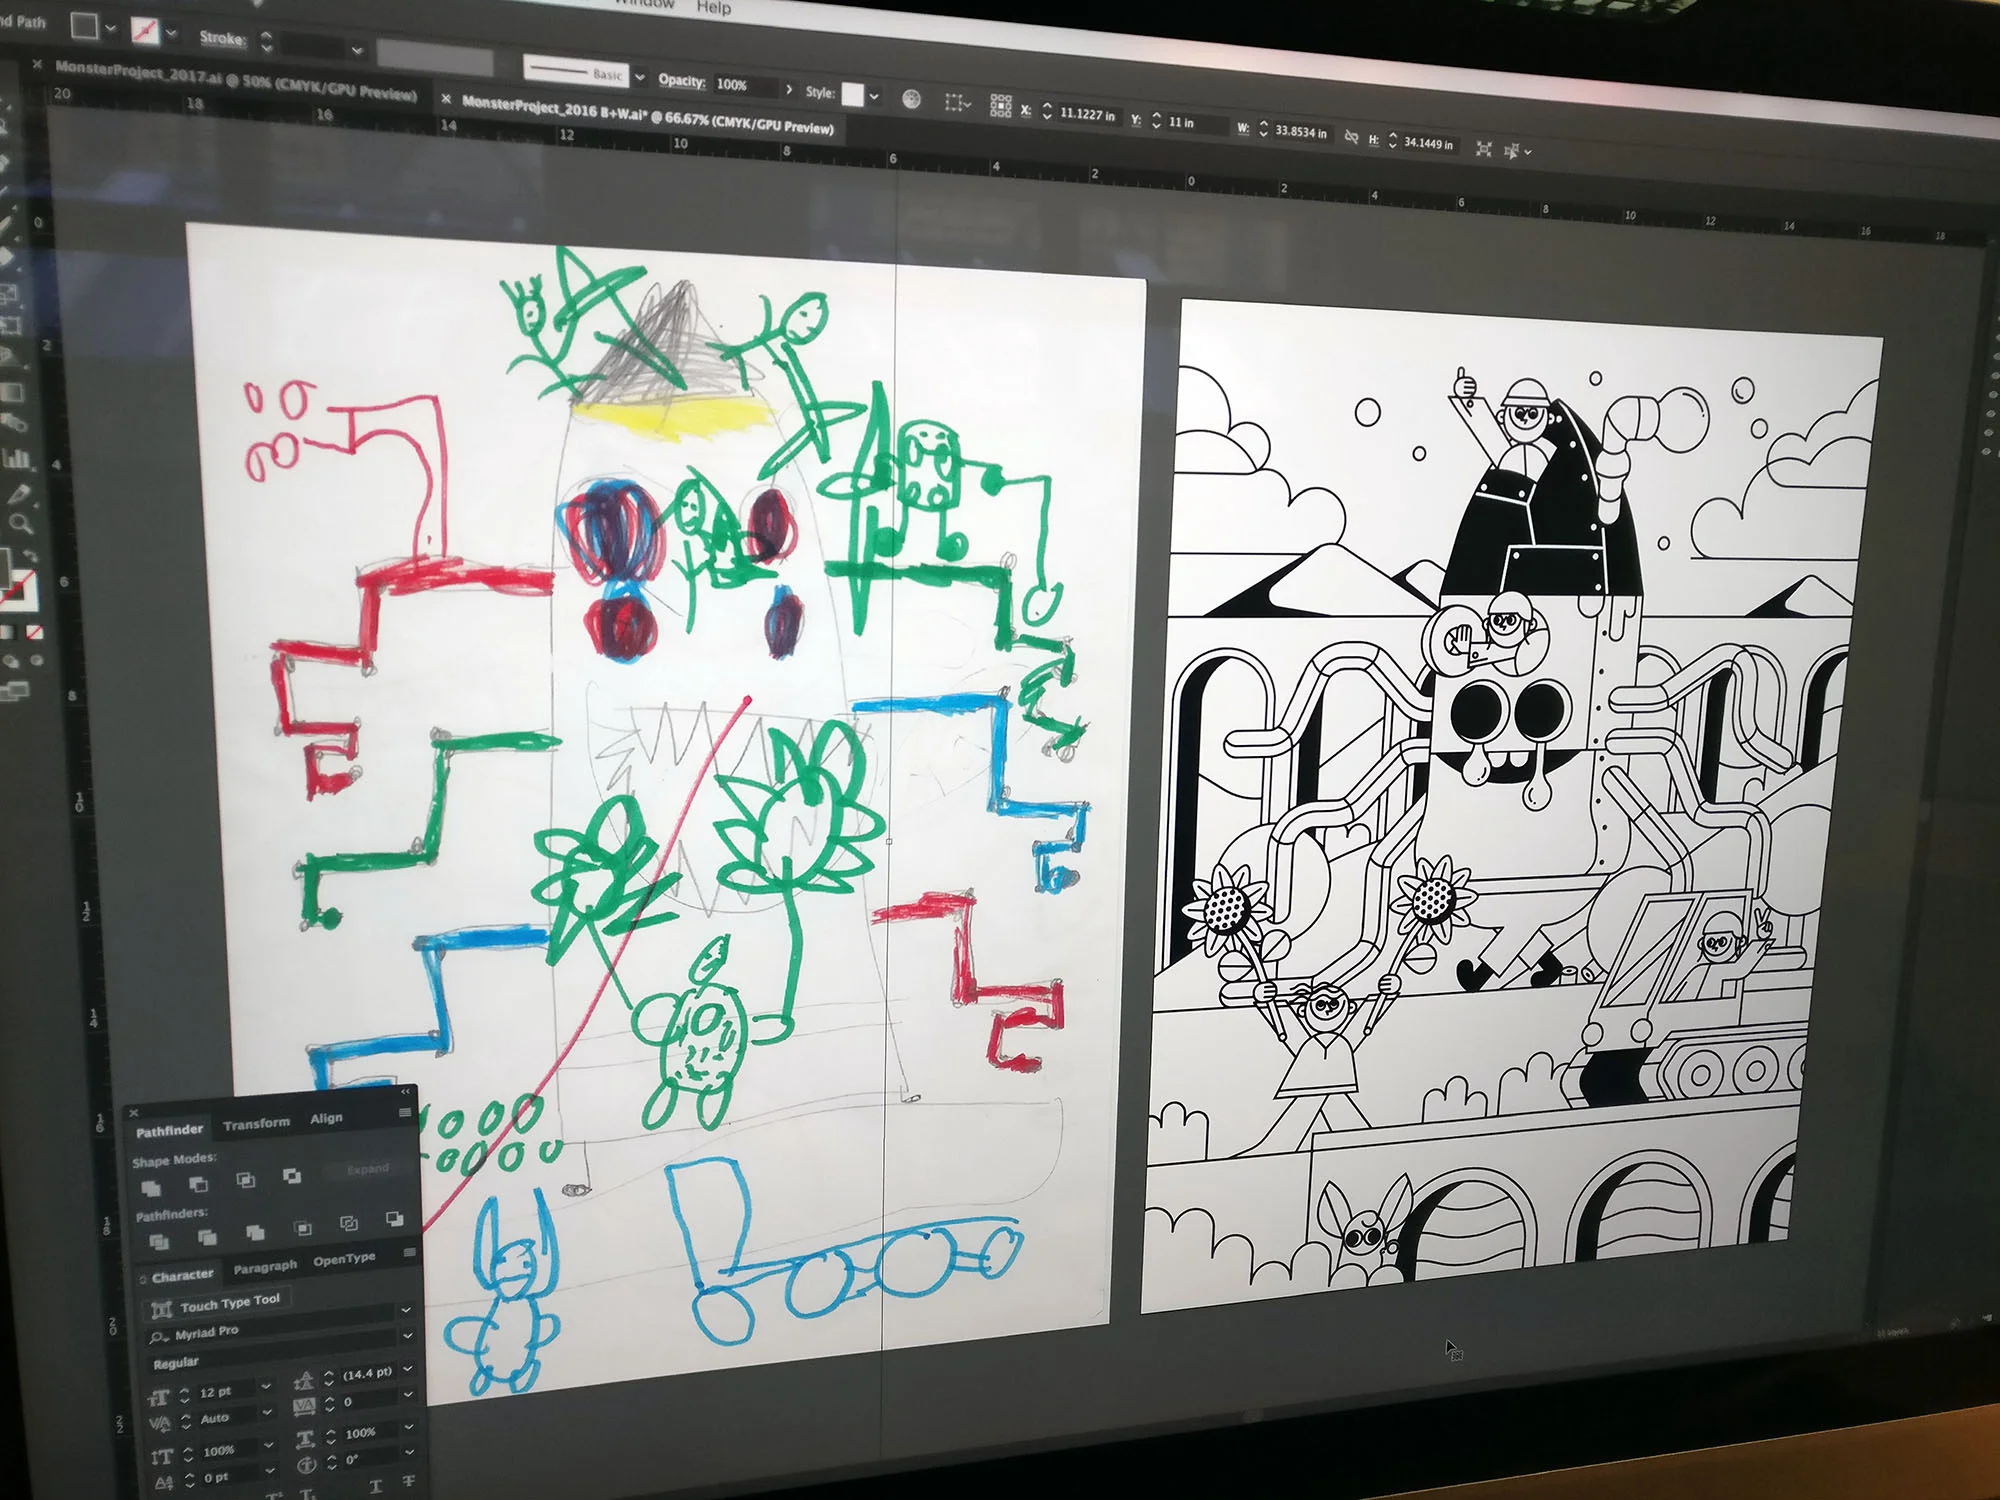
Task: Toggle the Strikethrough button in Character panel
Action: (408, 1481)
